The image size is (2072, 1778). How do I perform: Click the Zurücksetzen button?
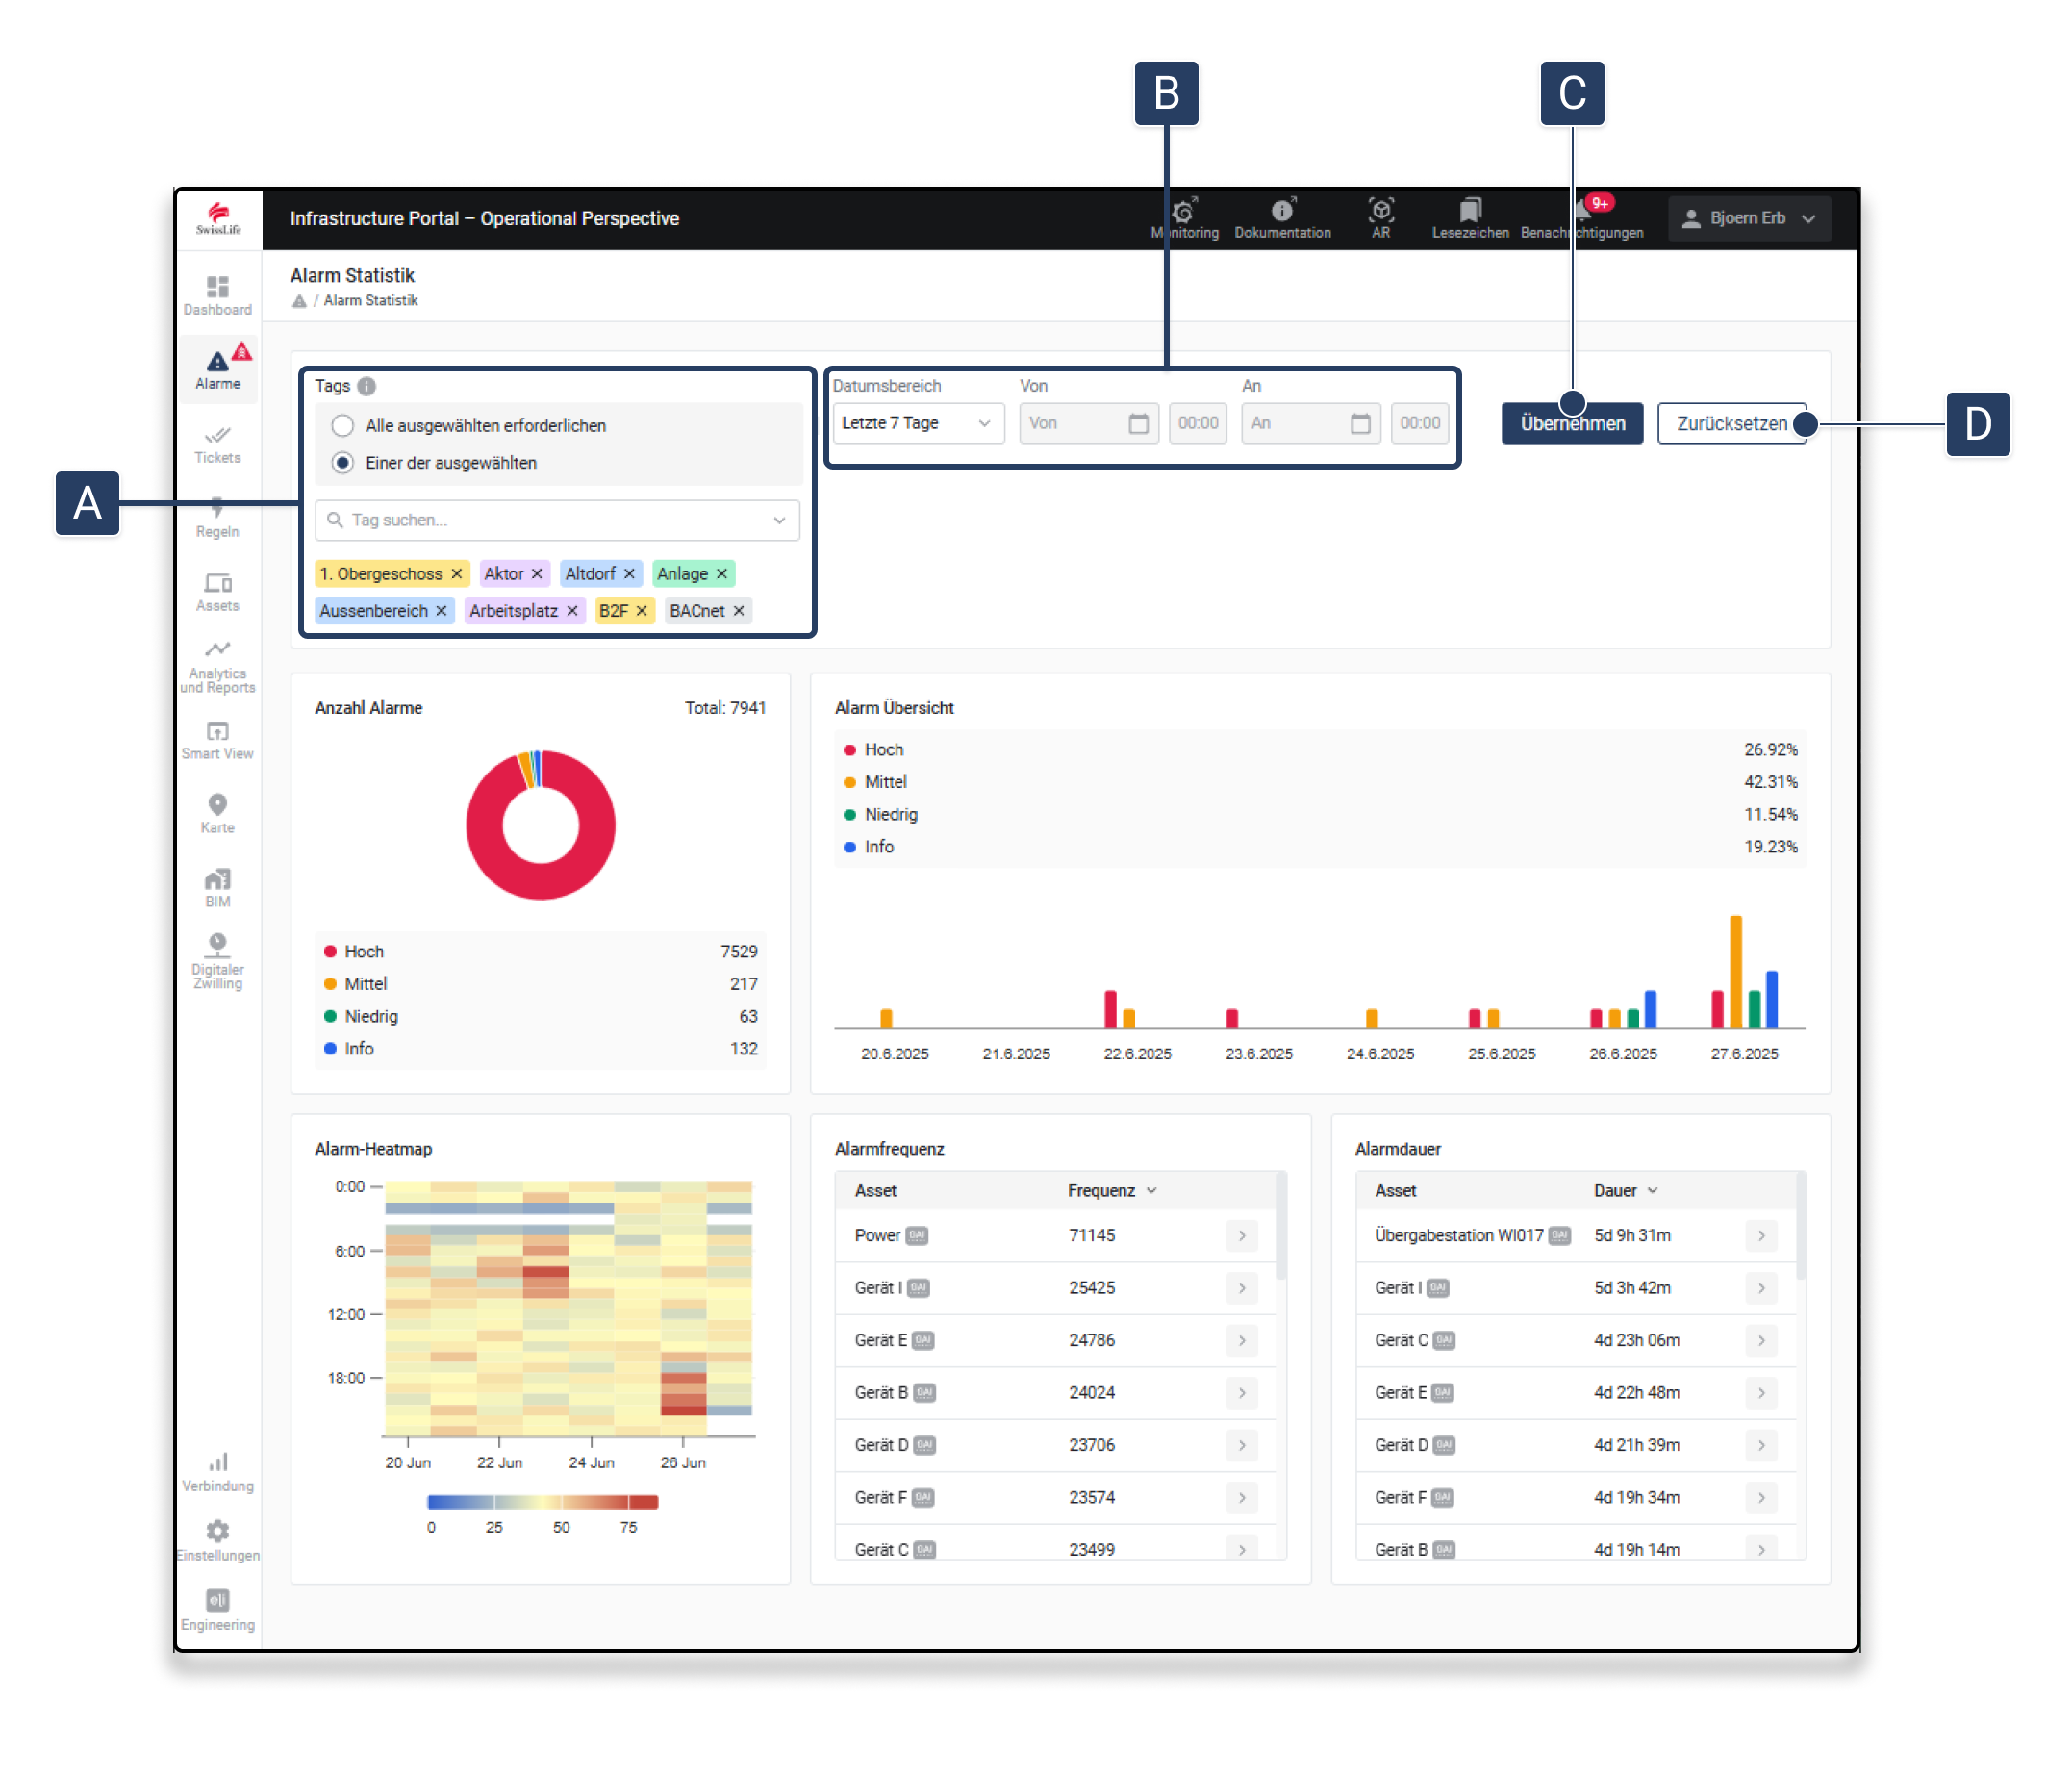coord(1730,424)
